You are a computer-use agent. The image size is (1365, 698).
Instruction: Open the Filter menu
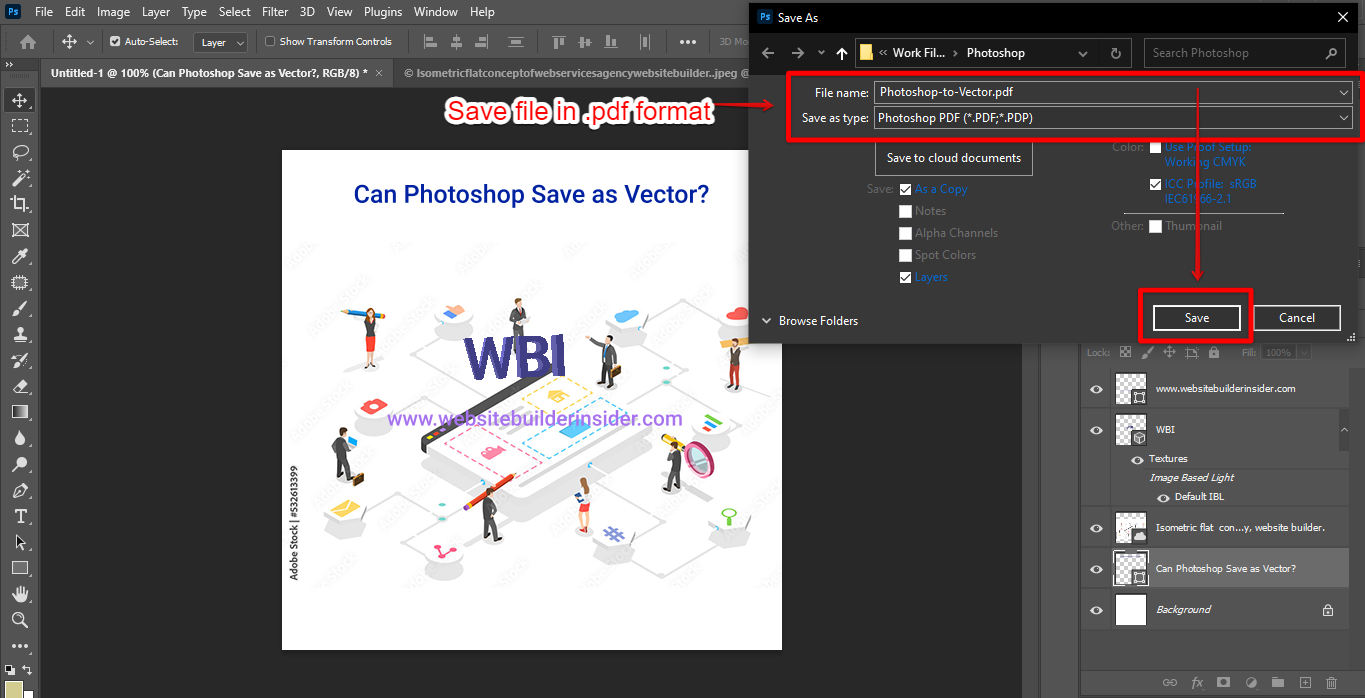(274, 12)
